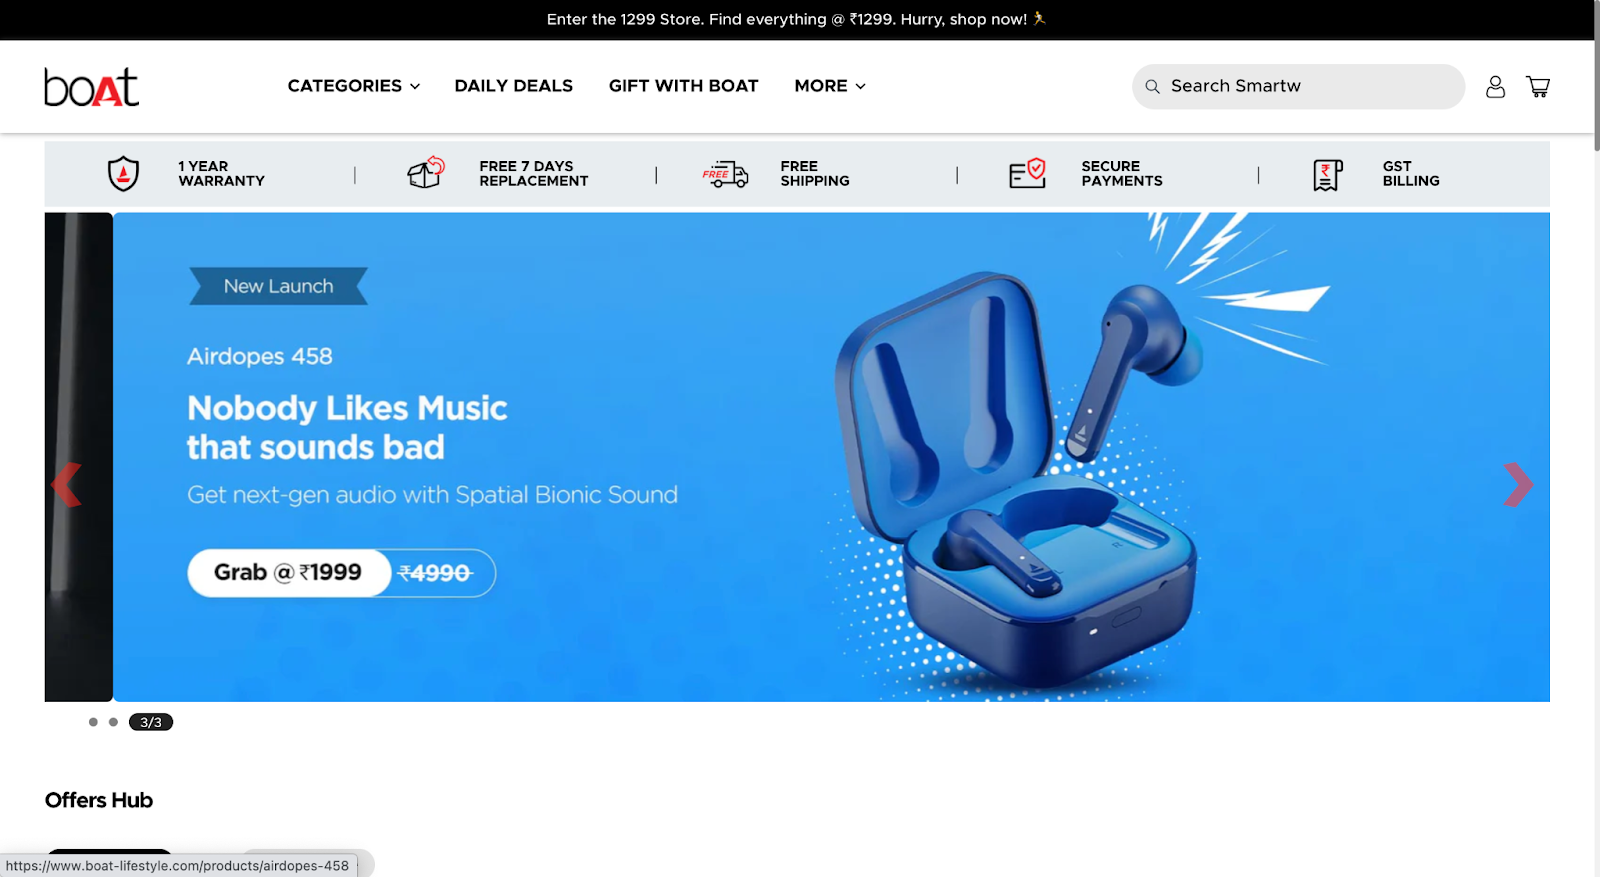
Task: Go to the previous banner slide arrow
Action: pyautogui.click(x=66, y=485)
